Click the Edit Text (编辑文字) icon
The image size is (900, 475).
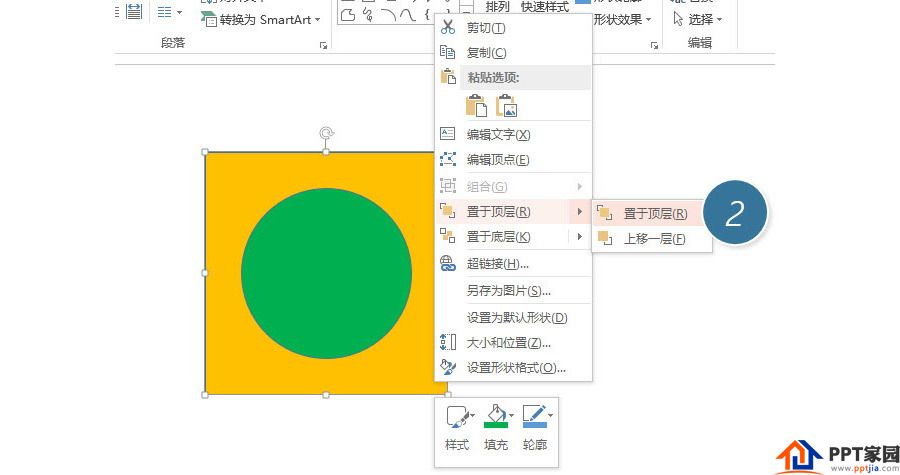(448, 134)
